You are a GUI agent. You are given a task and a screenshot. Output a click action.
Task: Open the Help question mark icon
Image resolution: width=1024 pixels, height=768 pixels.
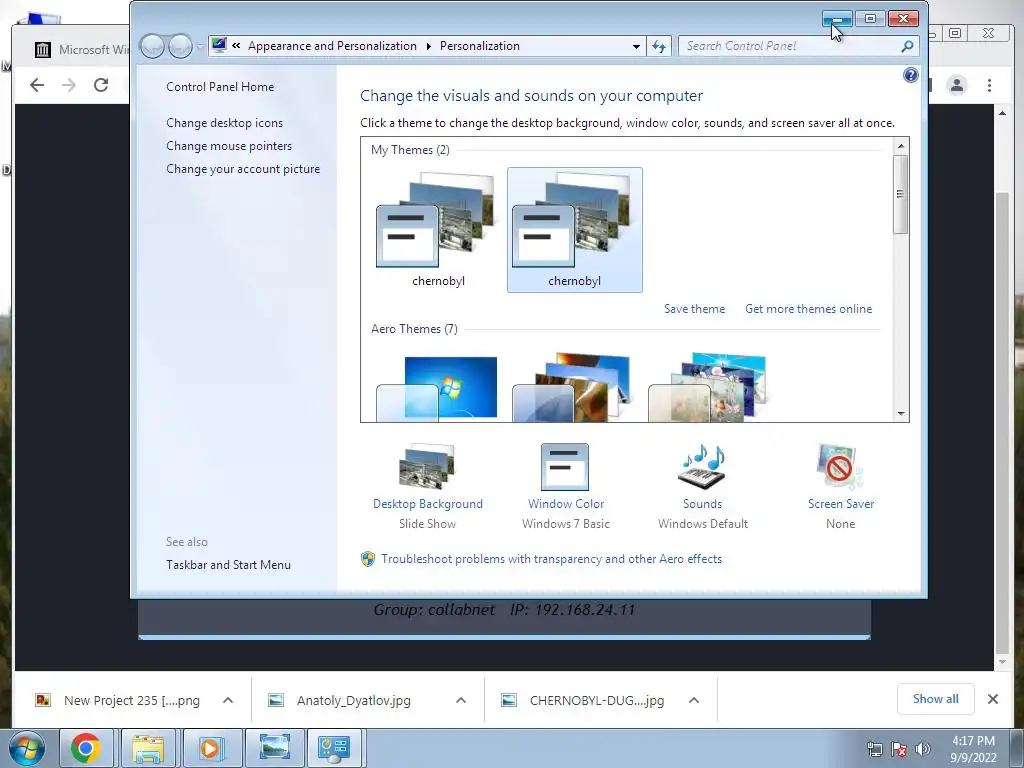(910, 75)
